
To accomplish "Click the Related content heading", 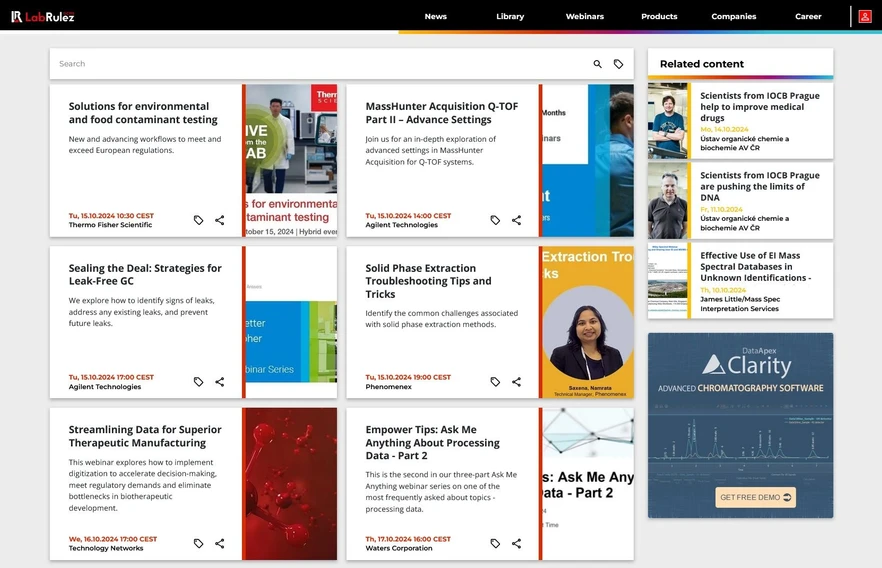I will 701,64.
